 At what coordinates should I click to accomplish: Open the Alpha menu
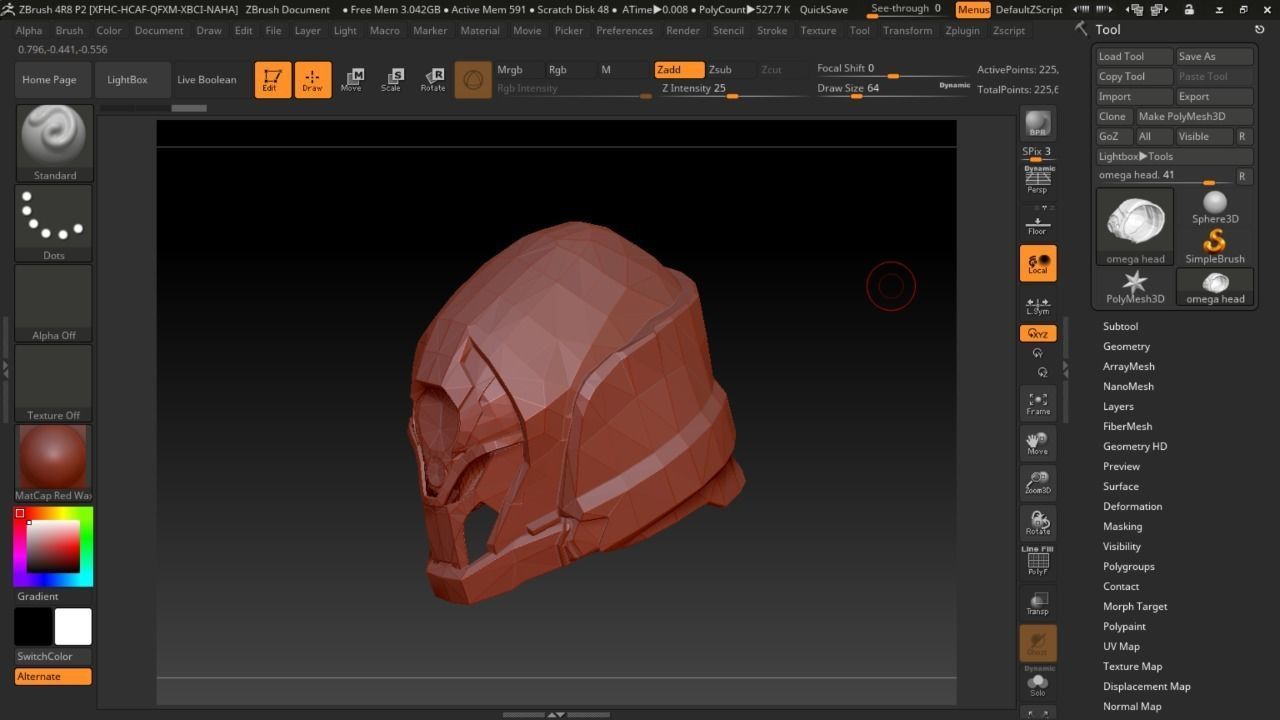[29, 30]
